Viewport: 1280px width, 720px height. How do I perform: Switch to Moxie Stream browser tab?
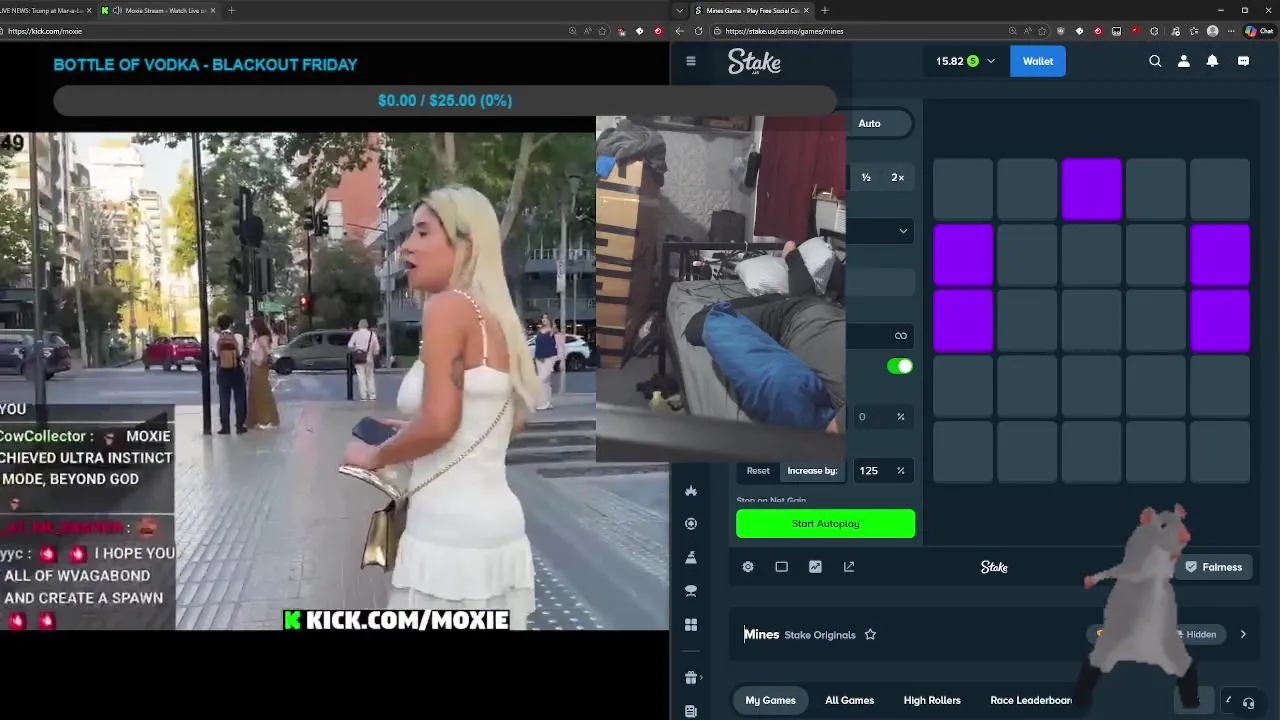[x=158, y=10]
